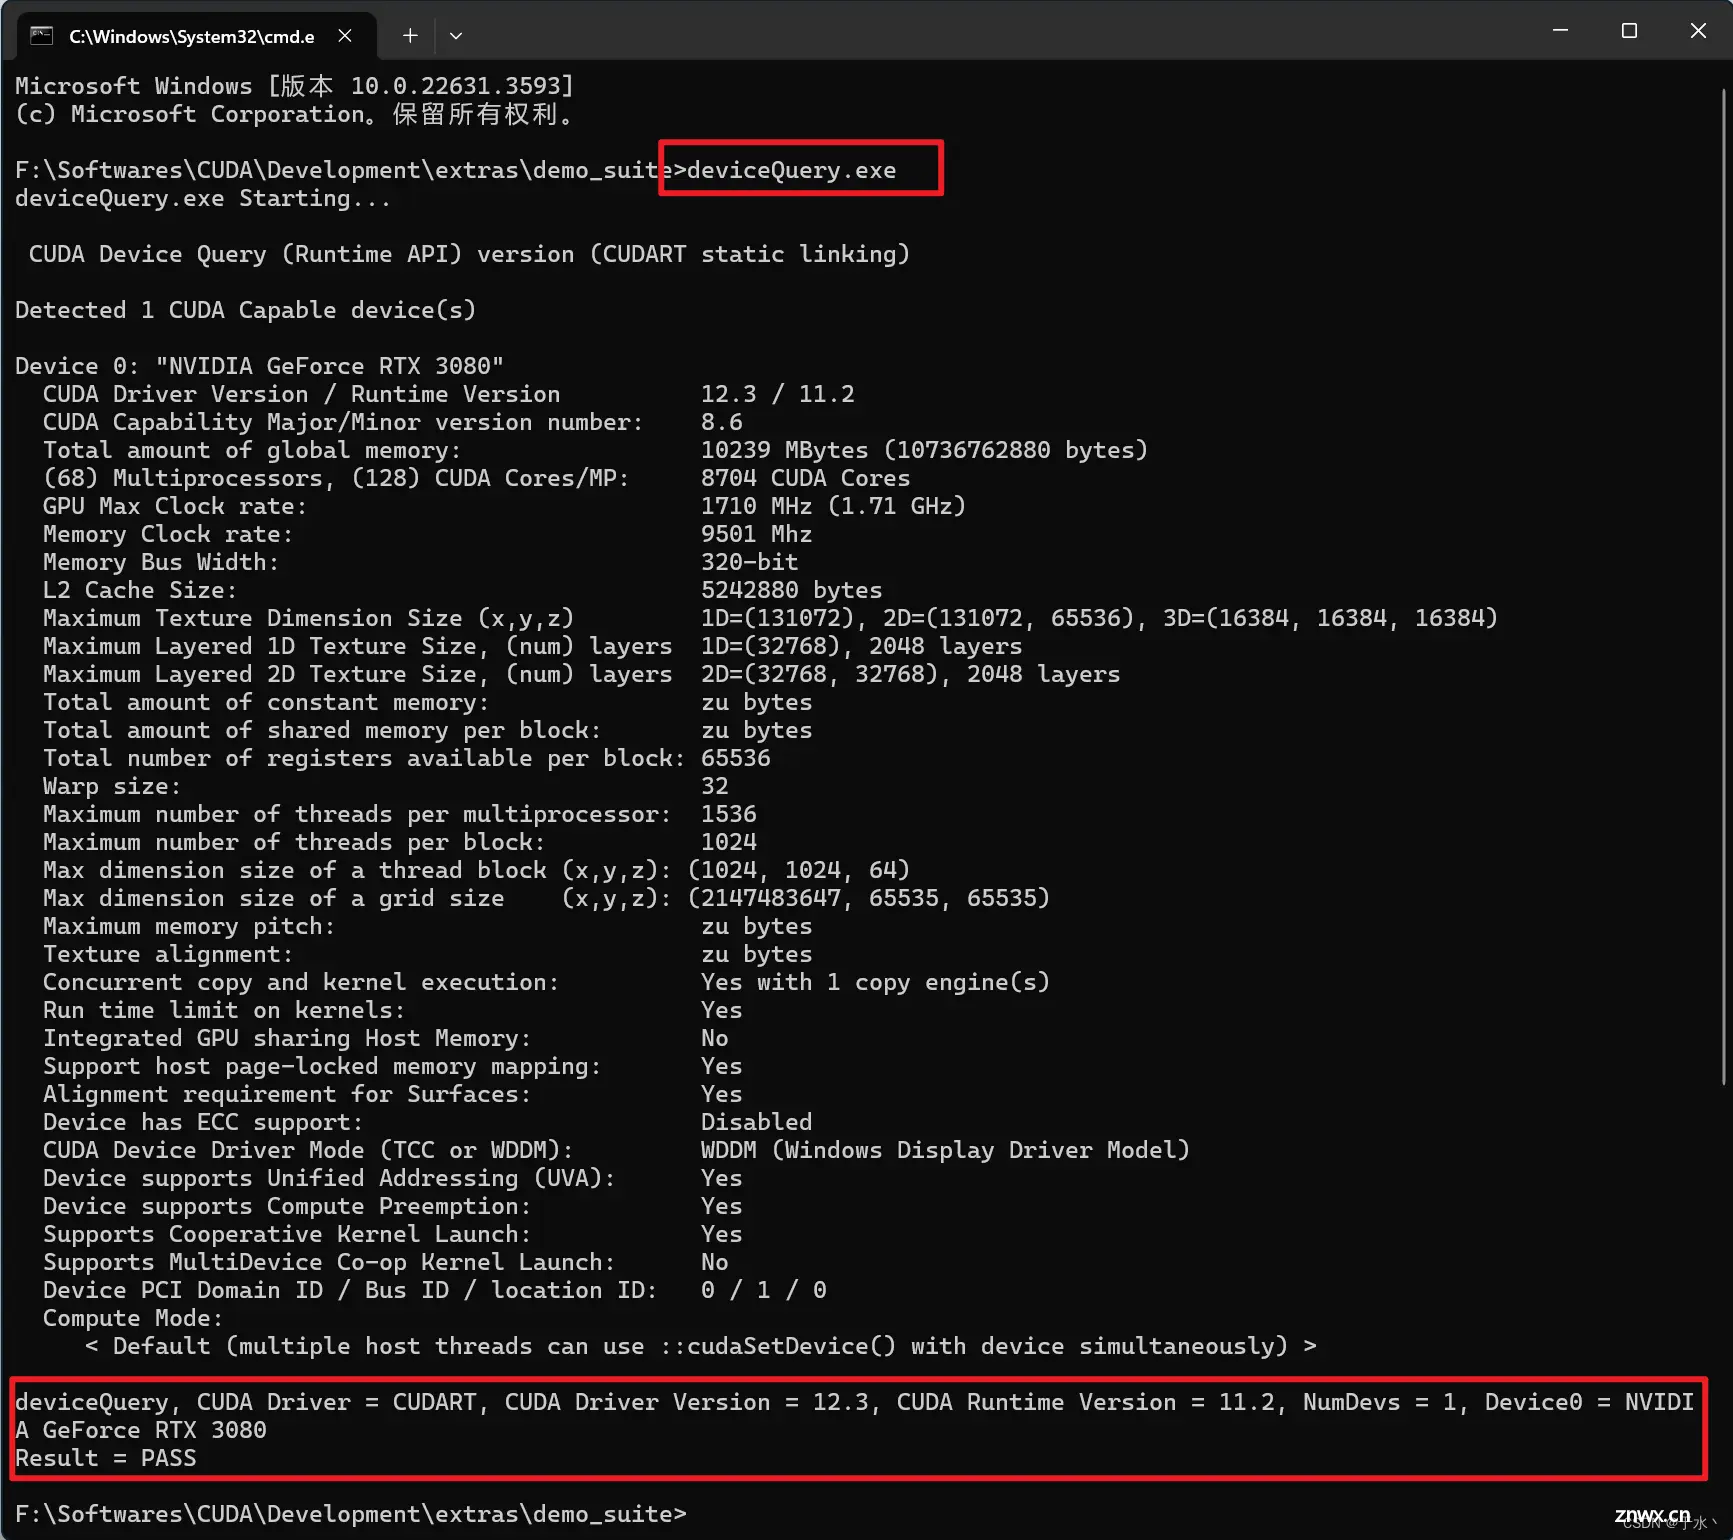Click the '8.6' capability value

click(x=722, y=422)
